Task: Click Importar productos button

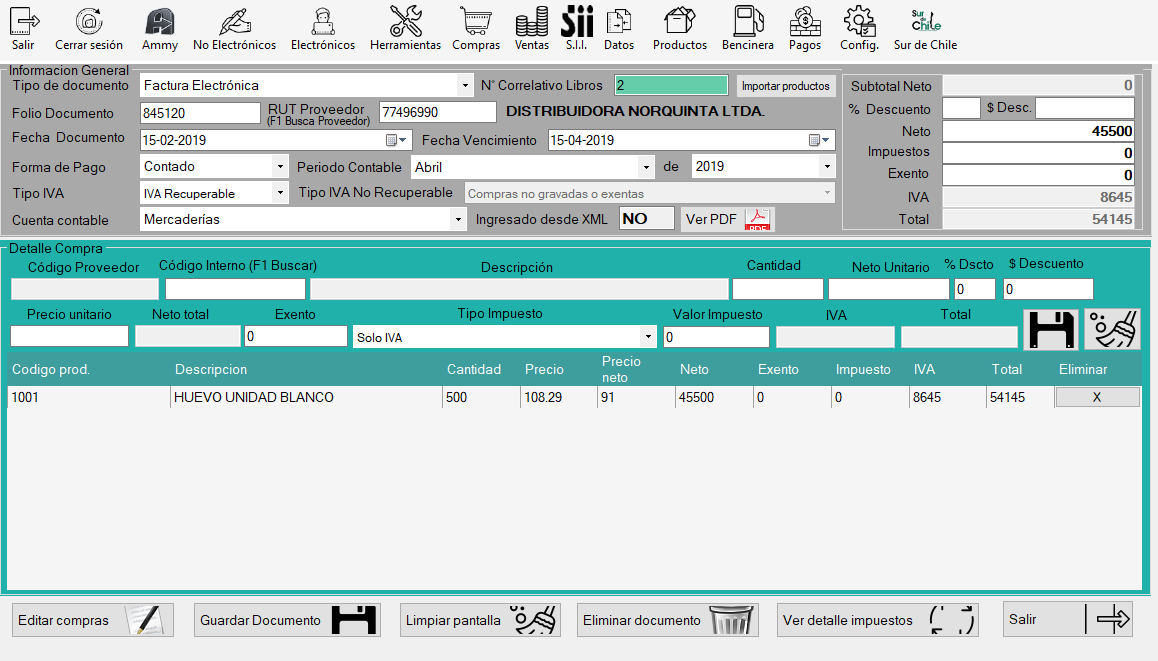Action: (x=786, y=86)
